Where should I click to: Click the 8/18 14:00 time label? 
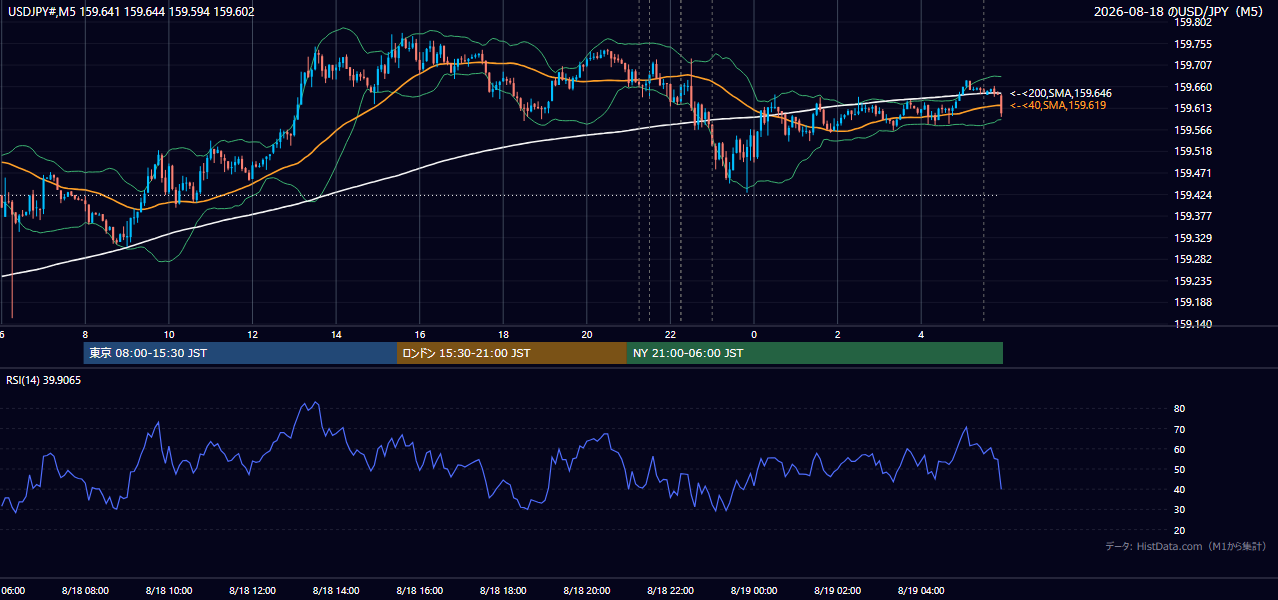pyautogui.click(x=336, y=591)
